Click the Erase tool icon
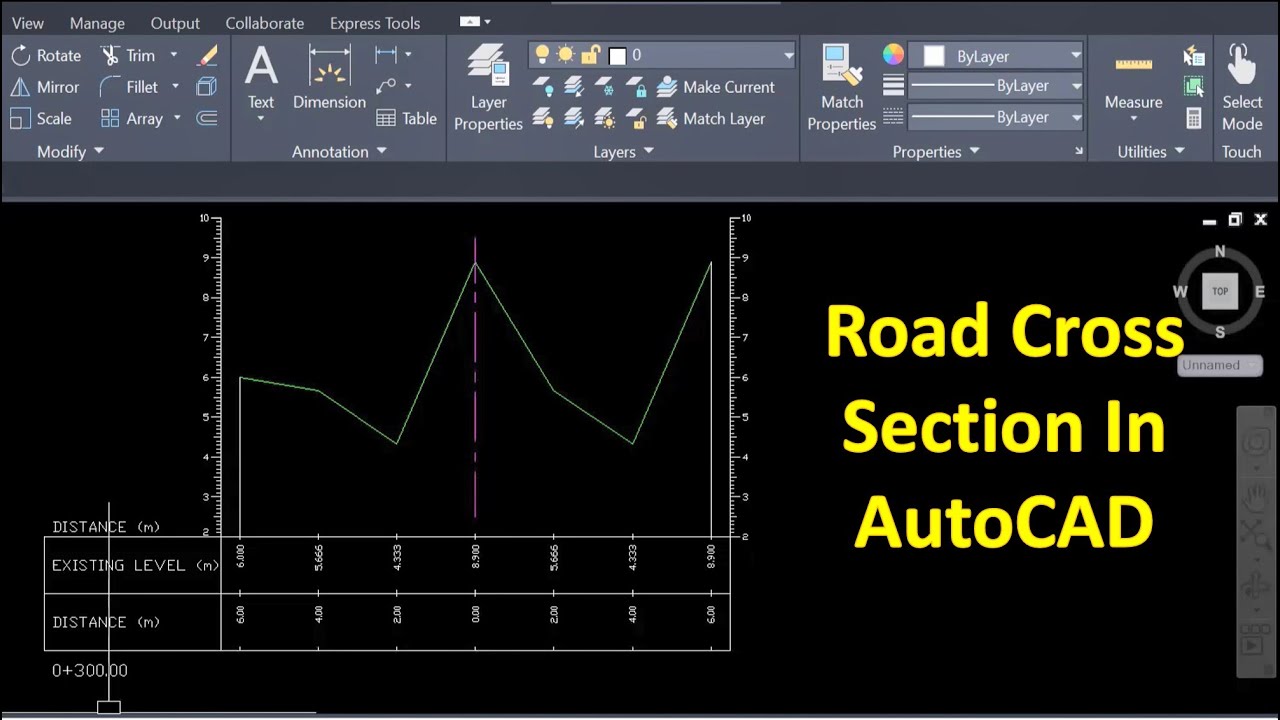The image size is (1280, 720). (207, 56)
